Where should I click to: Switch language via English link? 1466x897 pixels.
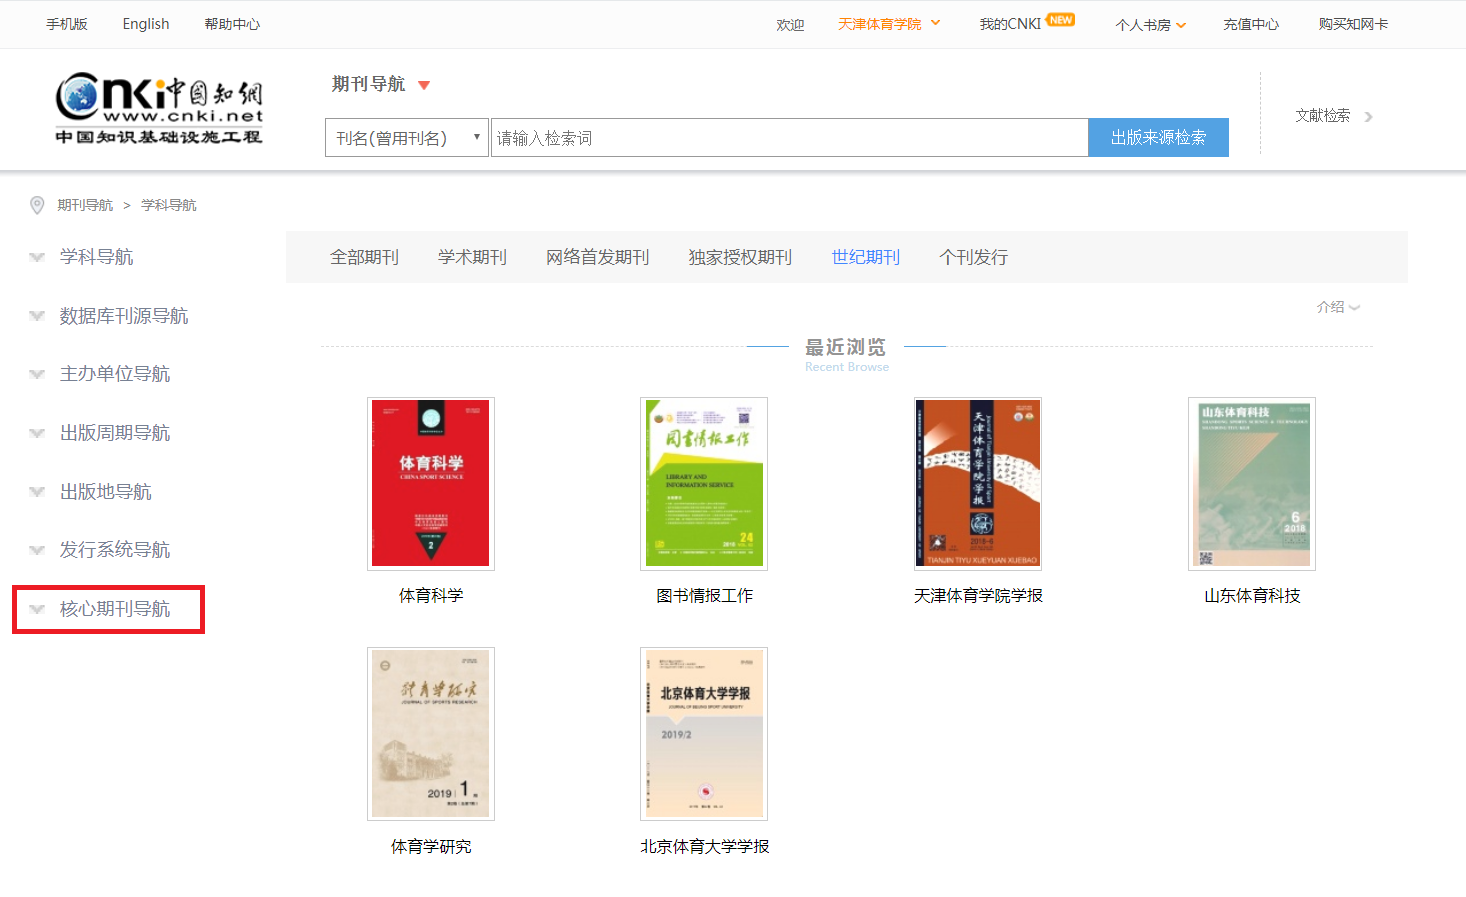click(x=146, y=24)
